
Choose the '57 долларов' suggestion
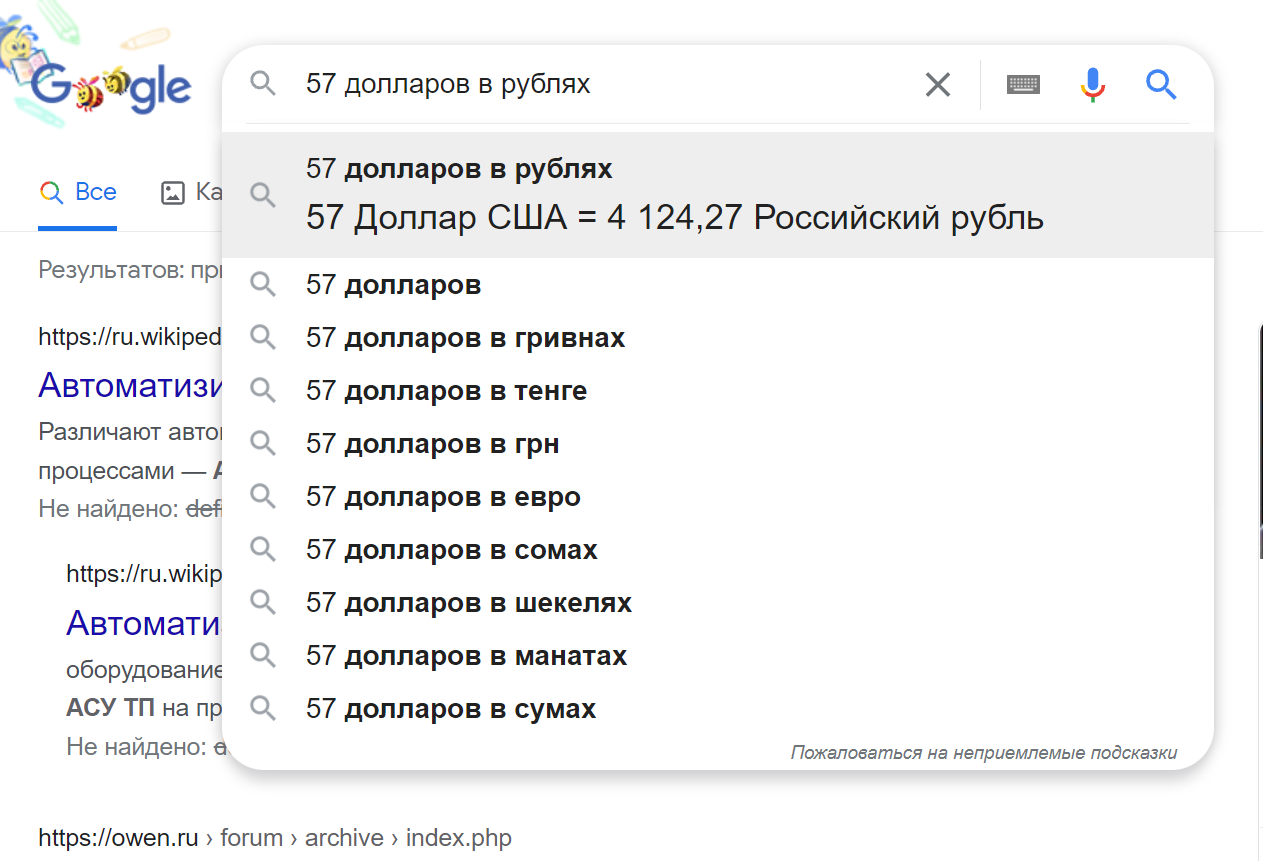point(393,286)
